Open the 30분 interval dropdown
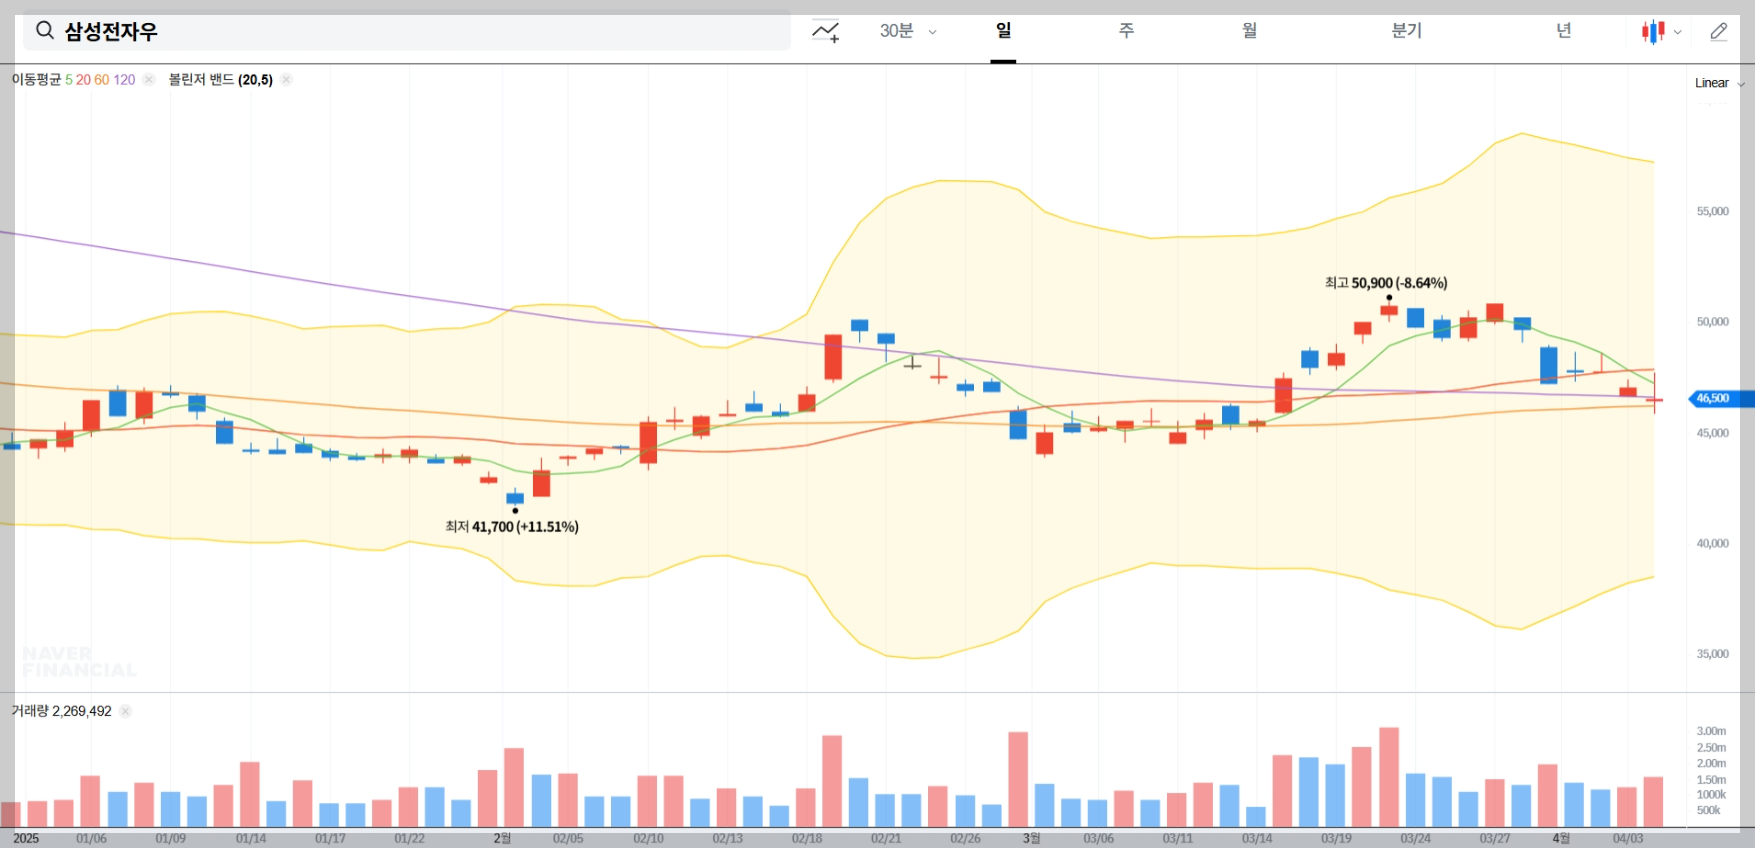 tap(908, 31)
